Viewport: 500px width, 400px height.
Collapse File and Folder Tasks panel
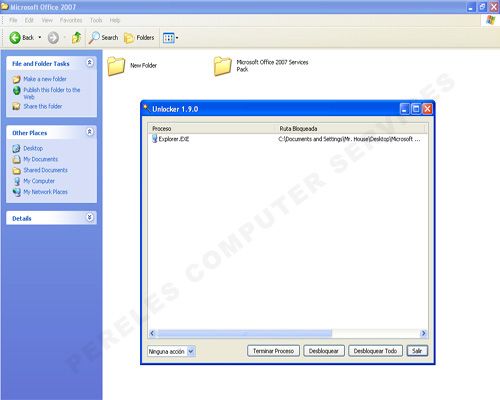coord(90,62)
